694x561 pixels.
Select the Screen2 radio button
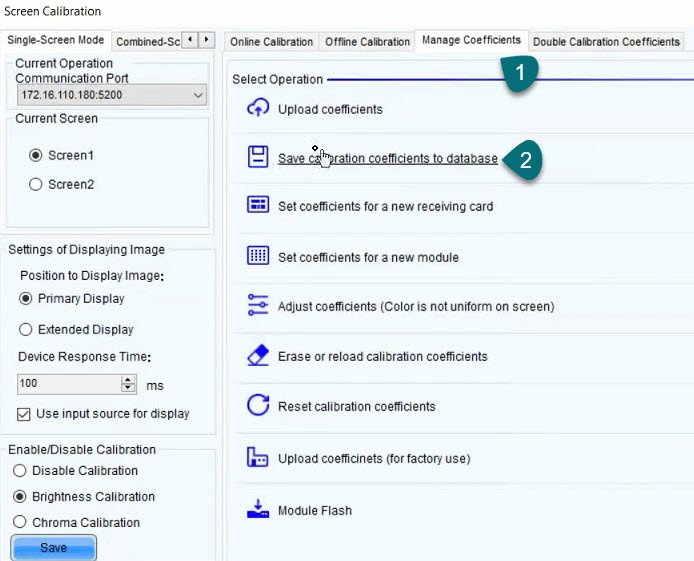tap(36, 184)
